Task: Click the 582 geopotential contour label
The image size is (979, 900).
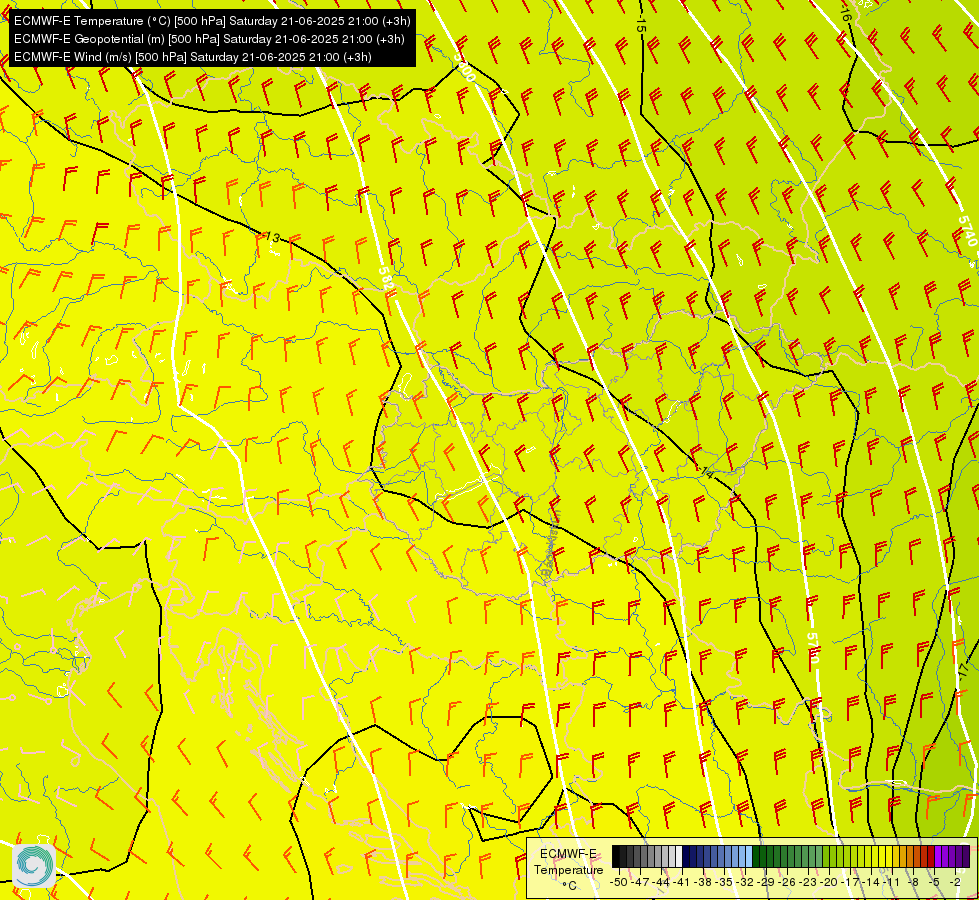Action: 386,279
